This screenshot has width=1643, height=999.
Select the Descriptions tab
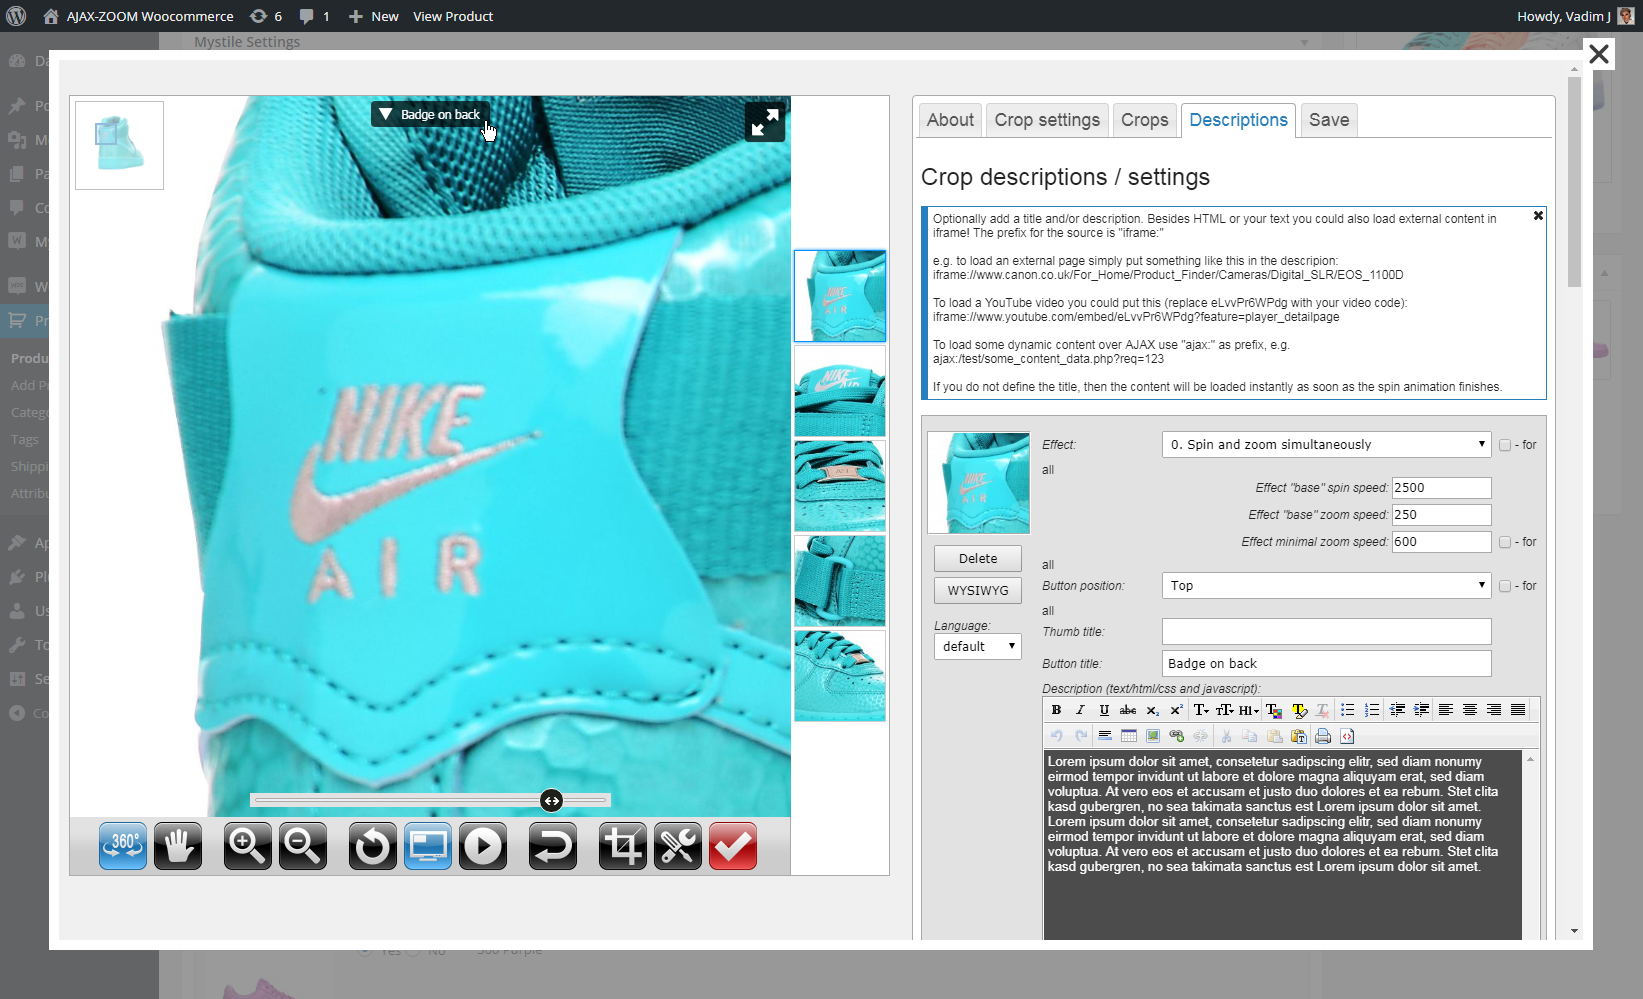[1238, 120]
